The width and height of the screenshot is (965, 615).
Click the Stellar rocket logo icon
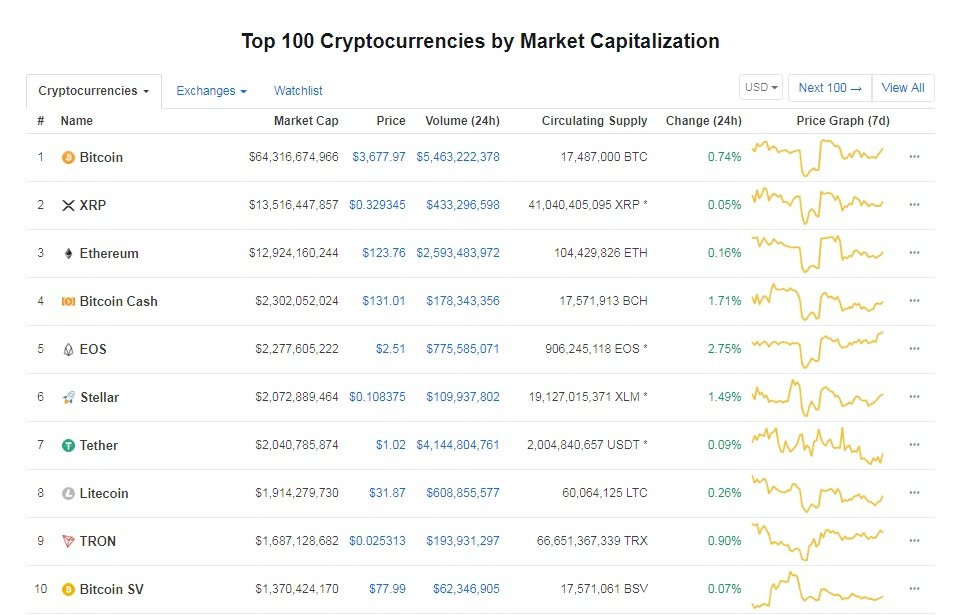[x=68, y=397]
